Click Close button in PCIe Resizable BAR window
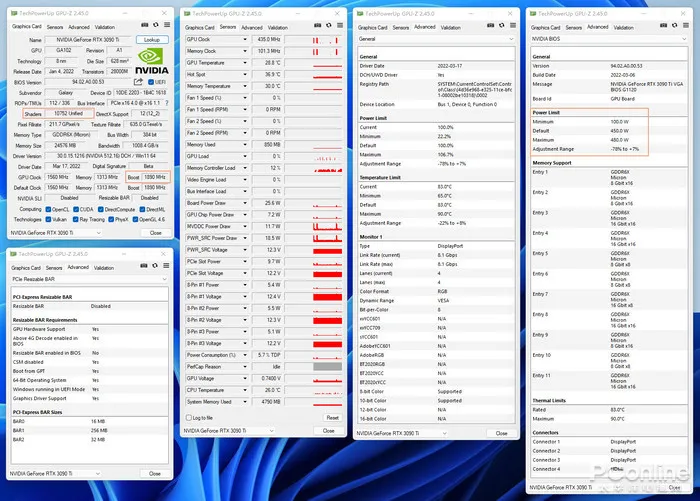This screenshot has height=501, width=700. (x=154, y=473)
